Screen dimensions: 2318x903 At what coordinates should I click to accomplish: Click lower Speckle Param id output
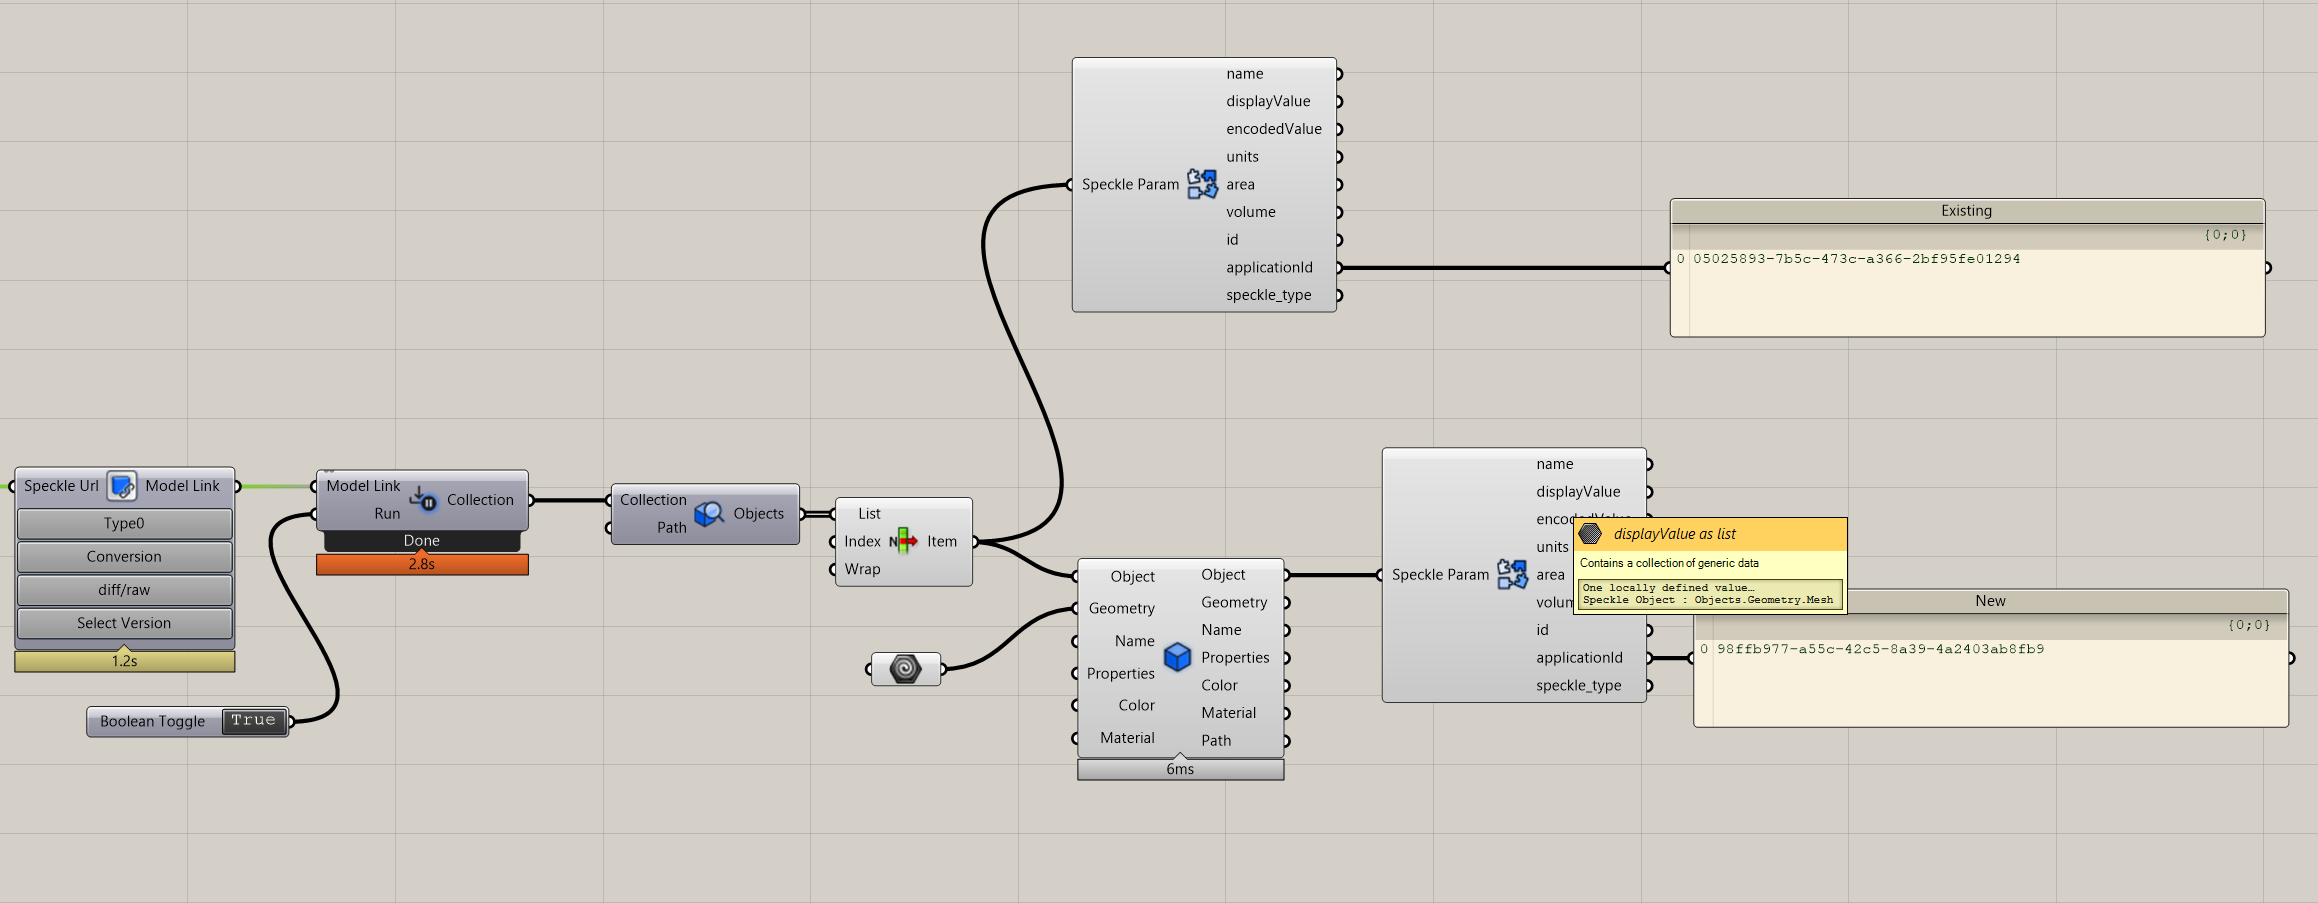1542,630
